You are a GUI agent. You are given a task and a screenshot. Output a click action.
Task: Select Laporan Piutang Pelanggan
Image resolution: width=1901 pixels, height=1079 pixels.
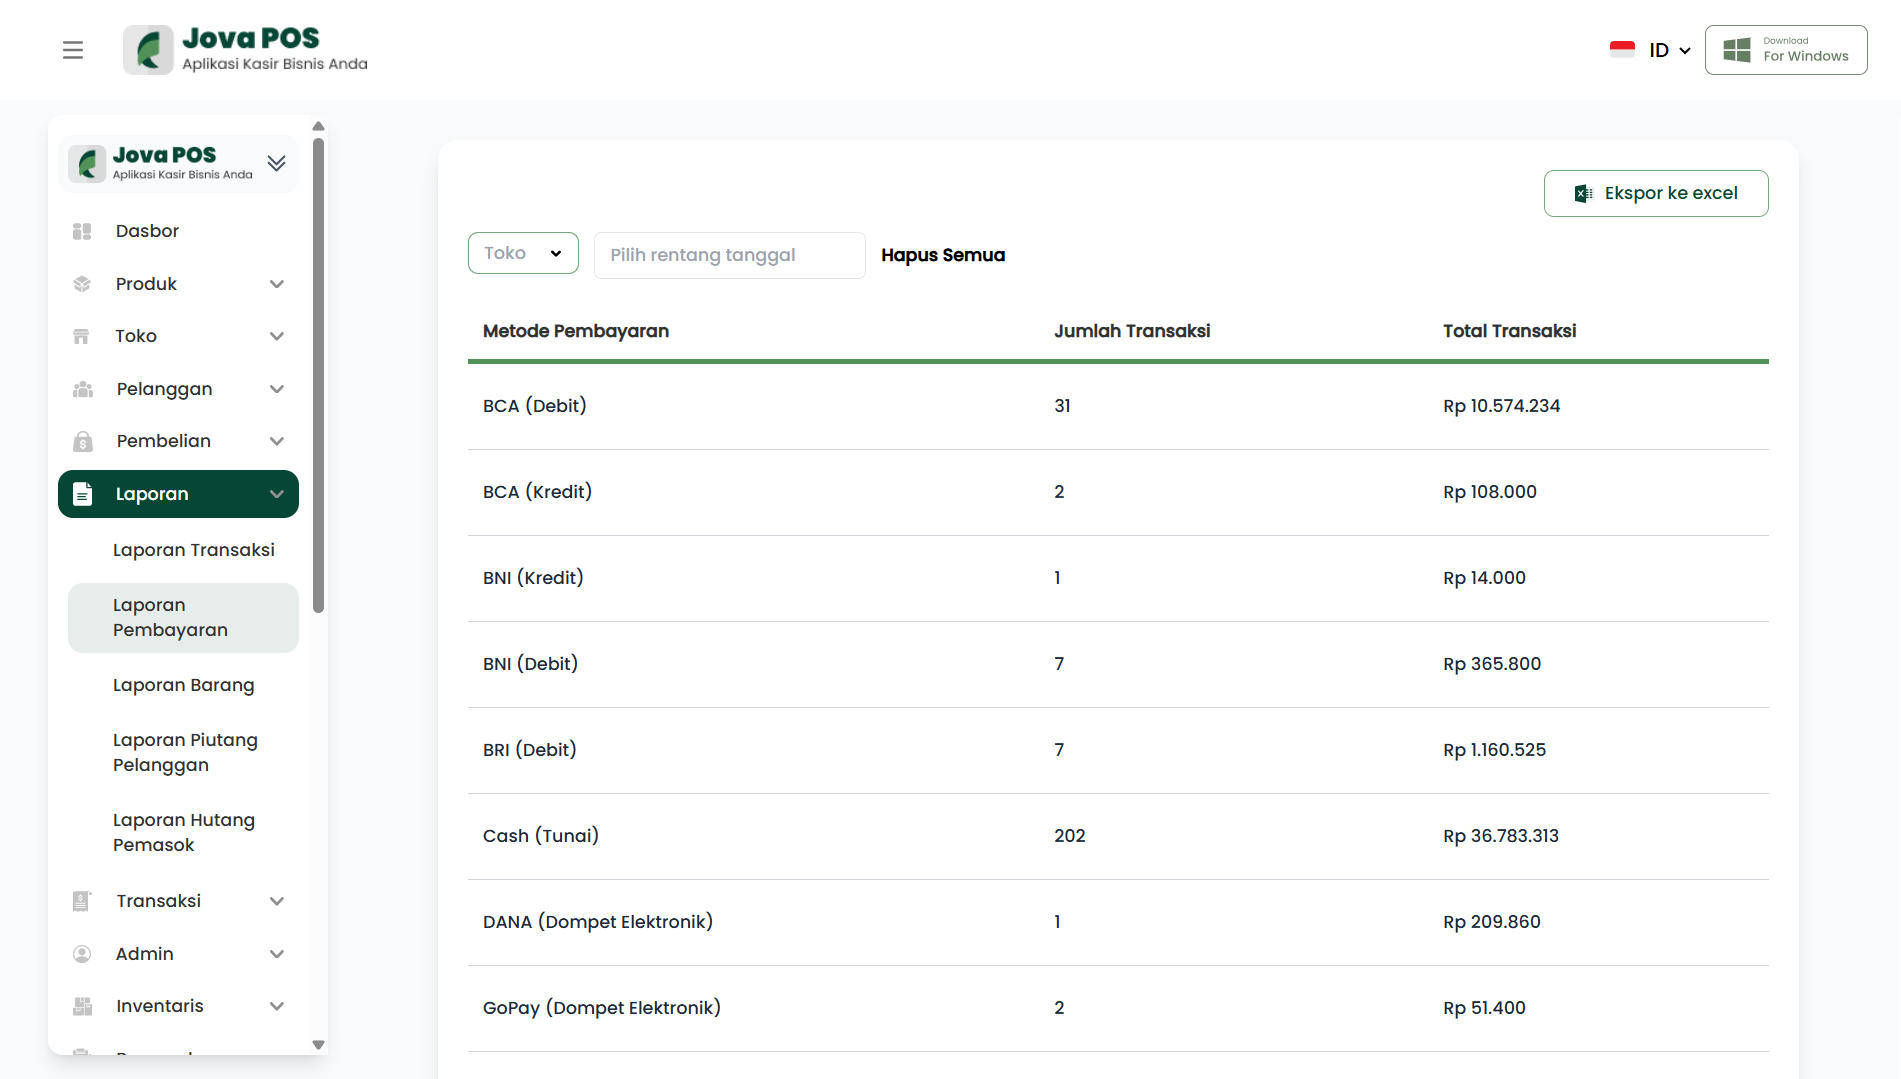coord(185,752)
